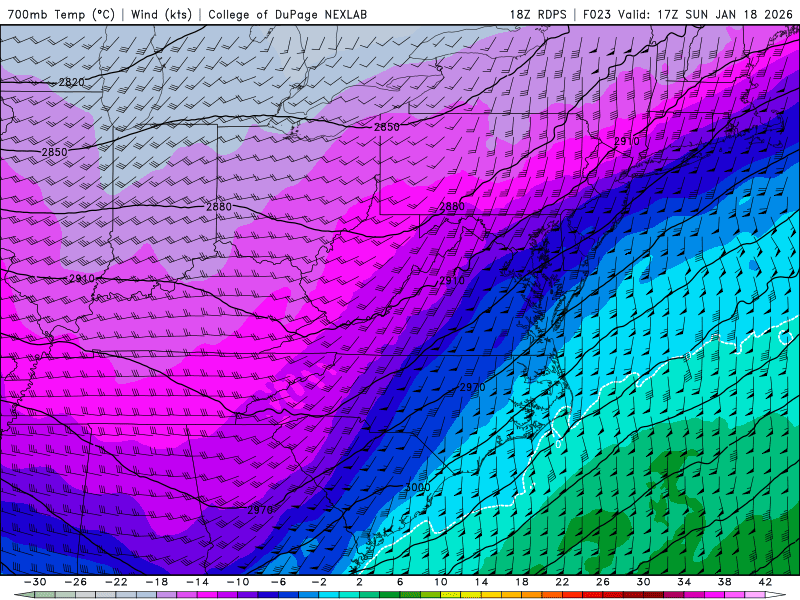Click the 'F023' forecast hour label
This screenshot has height=600, width=800.
click(596, 14)
